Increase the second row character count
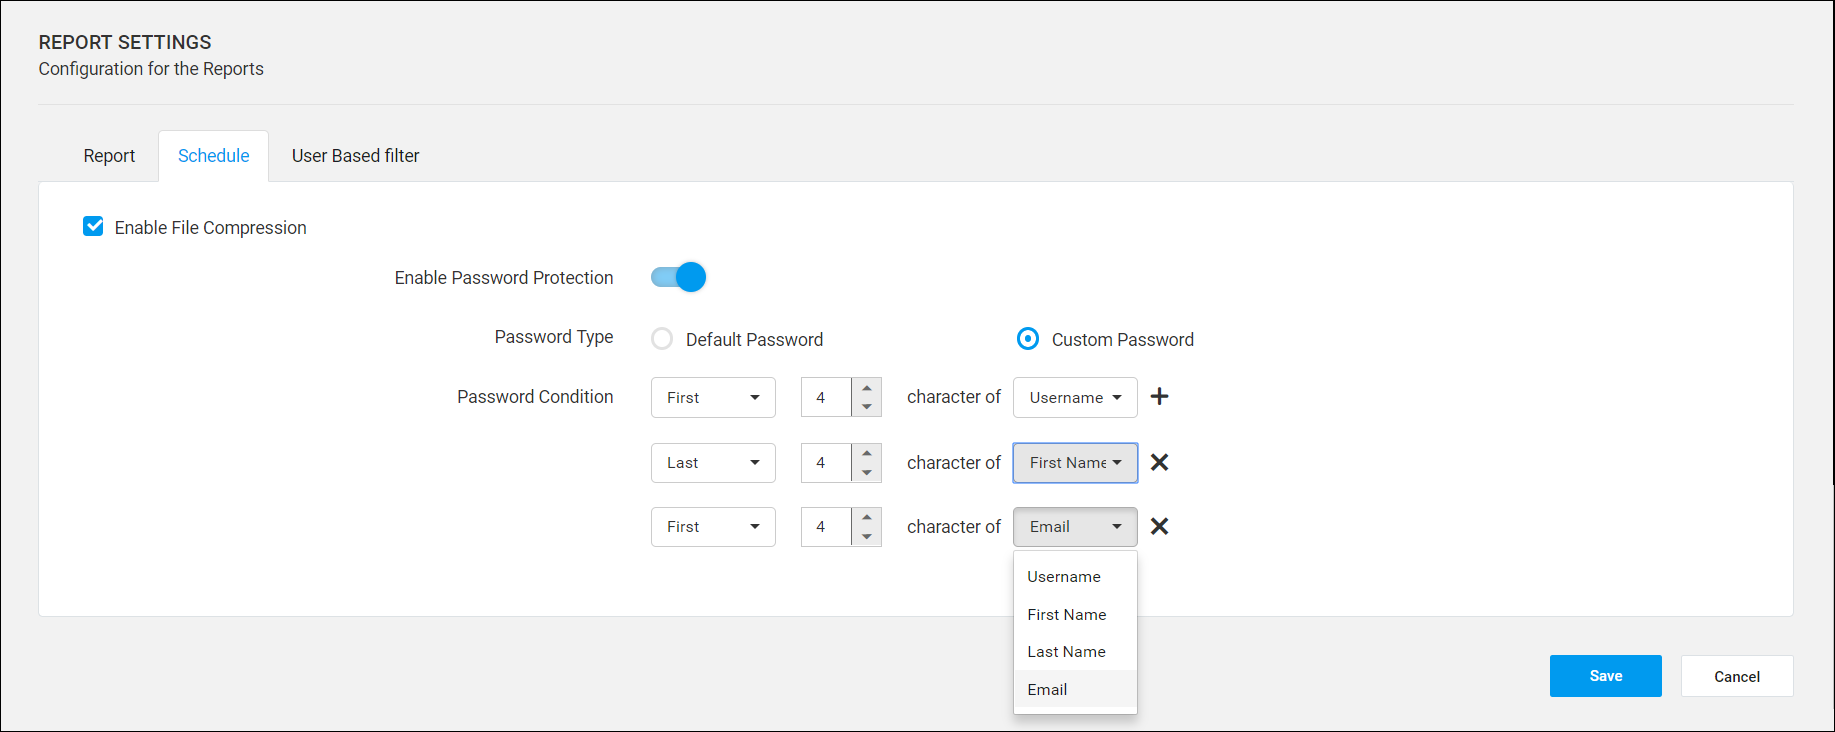 (867, 453)
